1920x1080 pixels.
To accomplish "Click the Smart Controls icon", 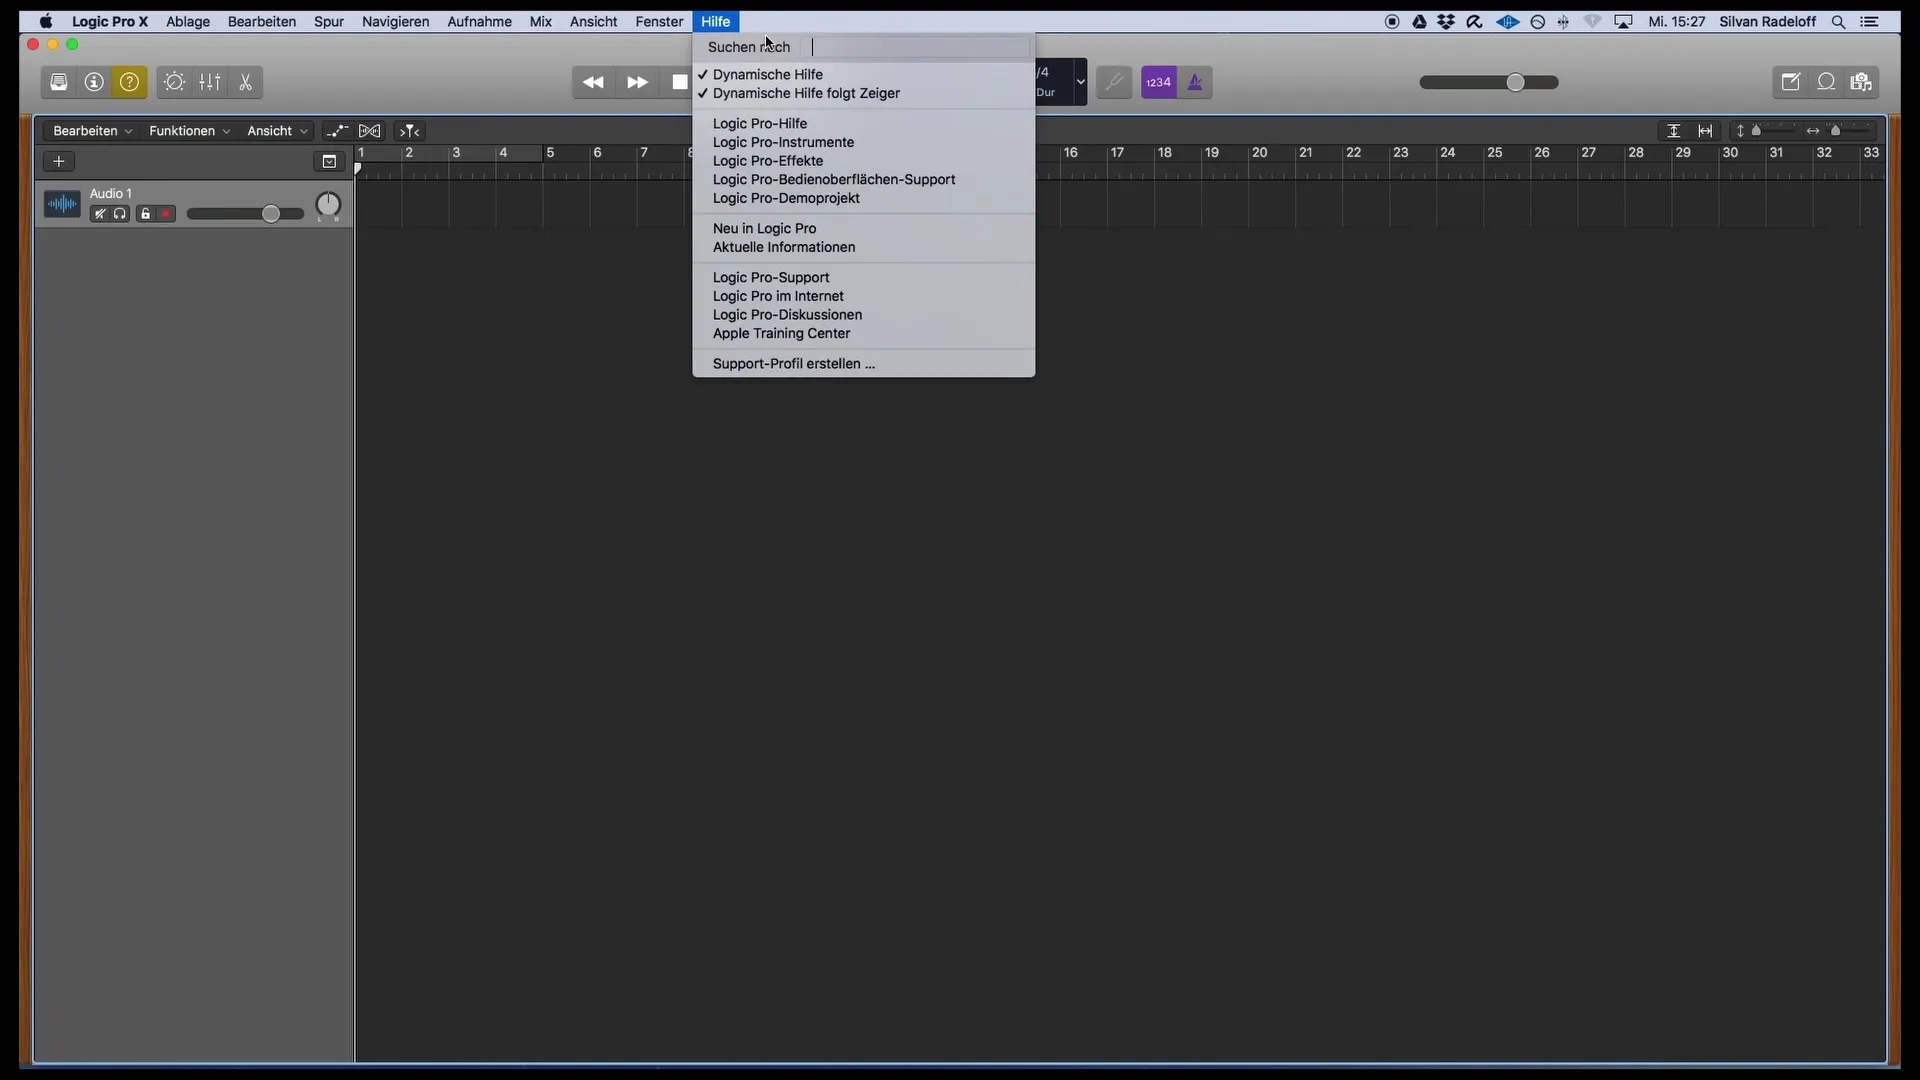I will pos(173,82).
